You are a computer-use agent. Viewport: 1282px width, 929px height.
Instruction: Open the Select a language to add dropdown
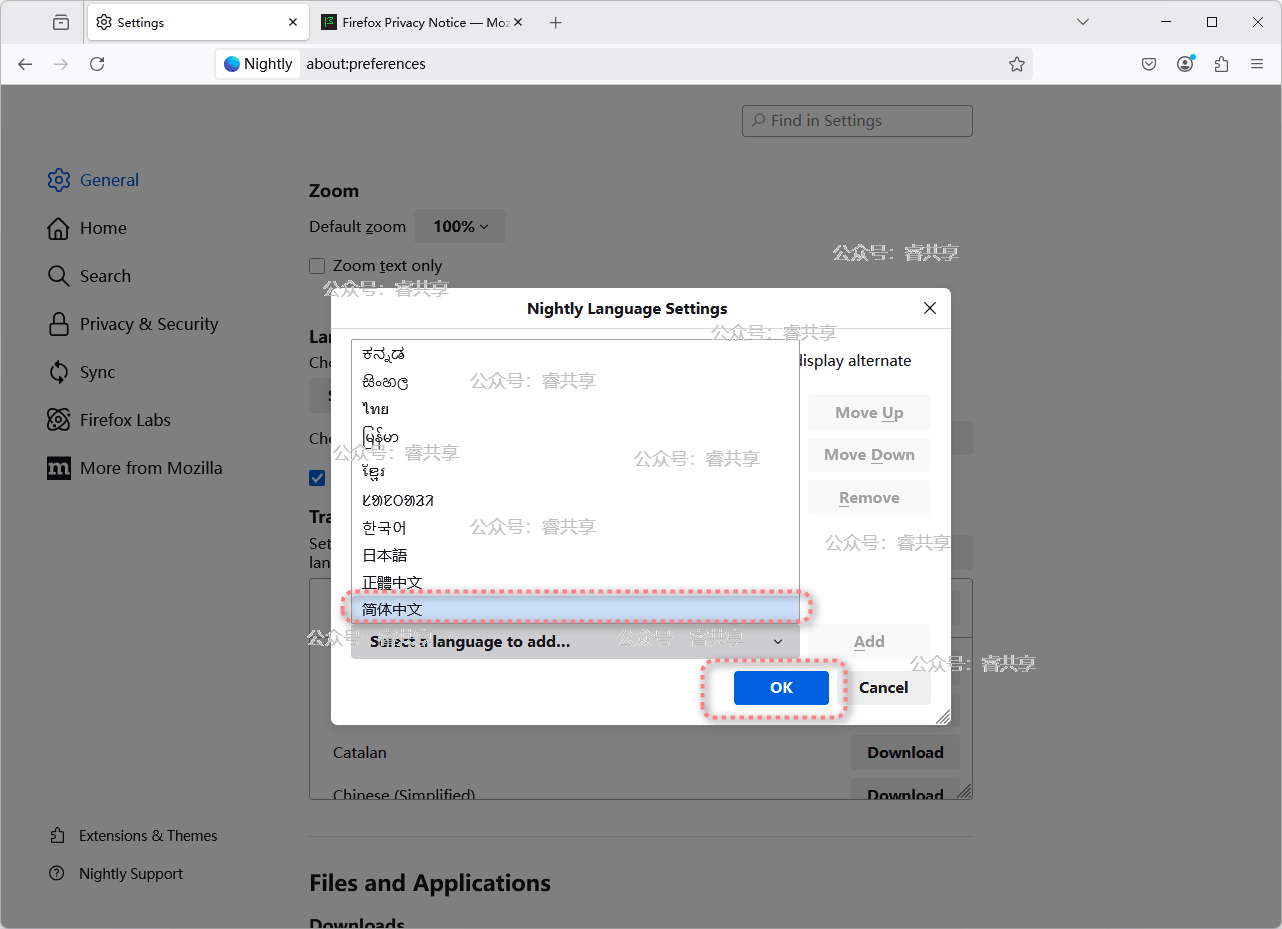pyautogui.click(x=575, y=642)
